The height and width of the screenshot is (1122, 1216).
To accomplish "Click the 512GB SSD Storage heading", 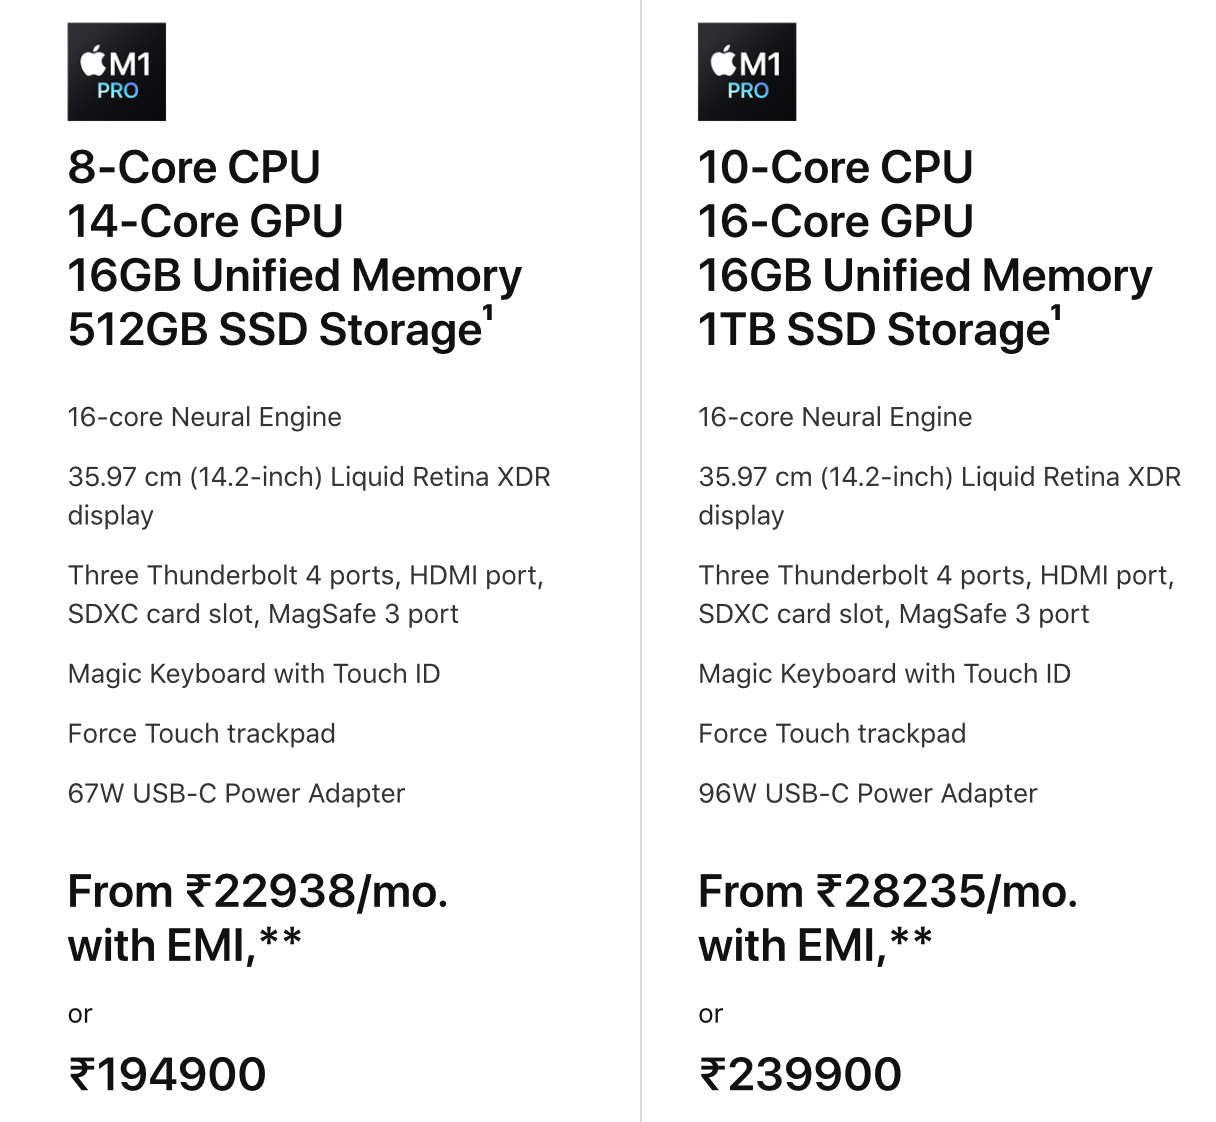I will click(275, 330).
